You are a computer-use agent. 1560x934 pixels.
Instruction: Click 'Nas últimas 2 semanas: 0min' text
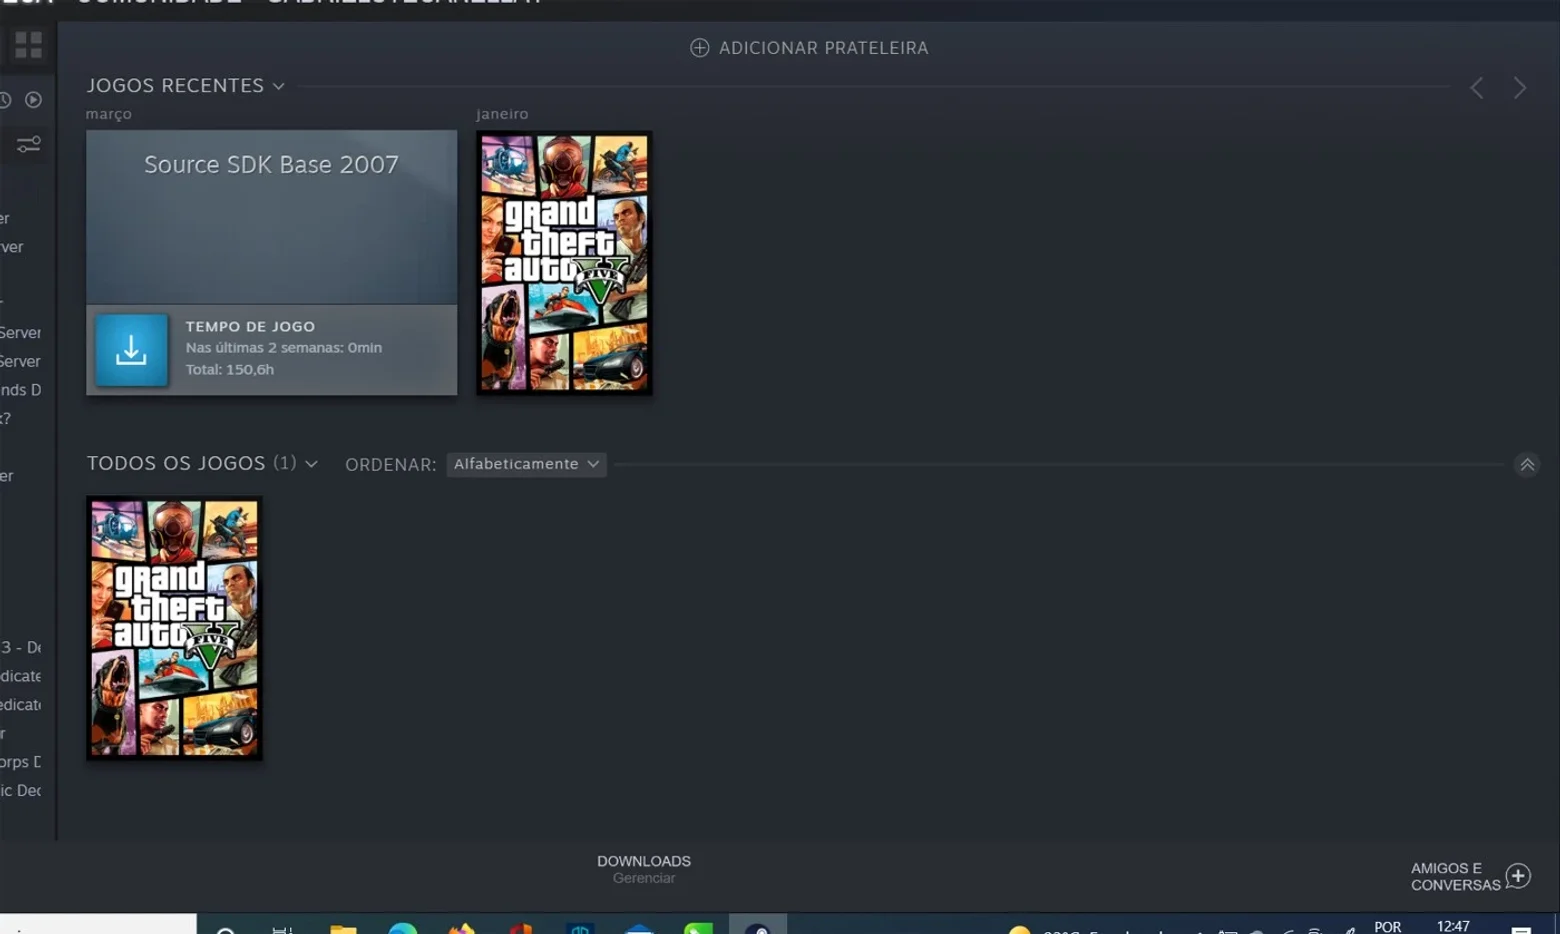point(284,347)
